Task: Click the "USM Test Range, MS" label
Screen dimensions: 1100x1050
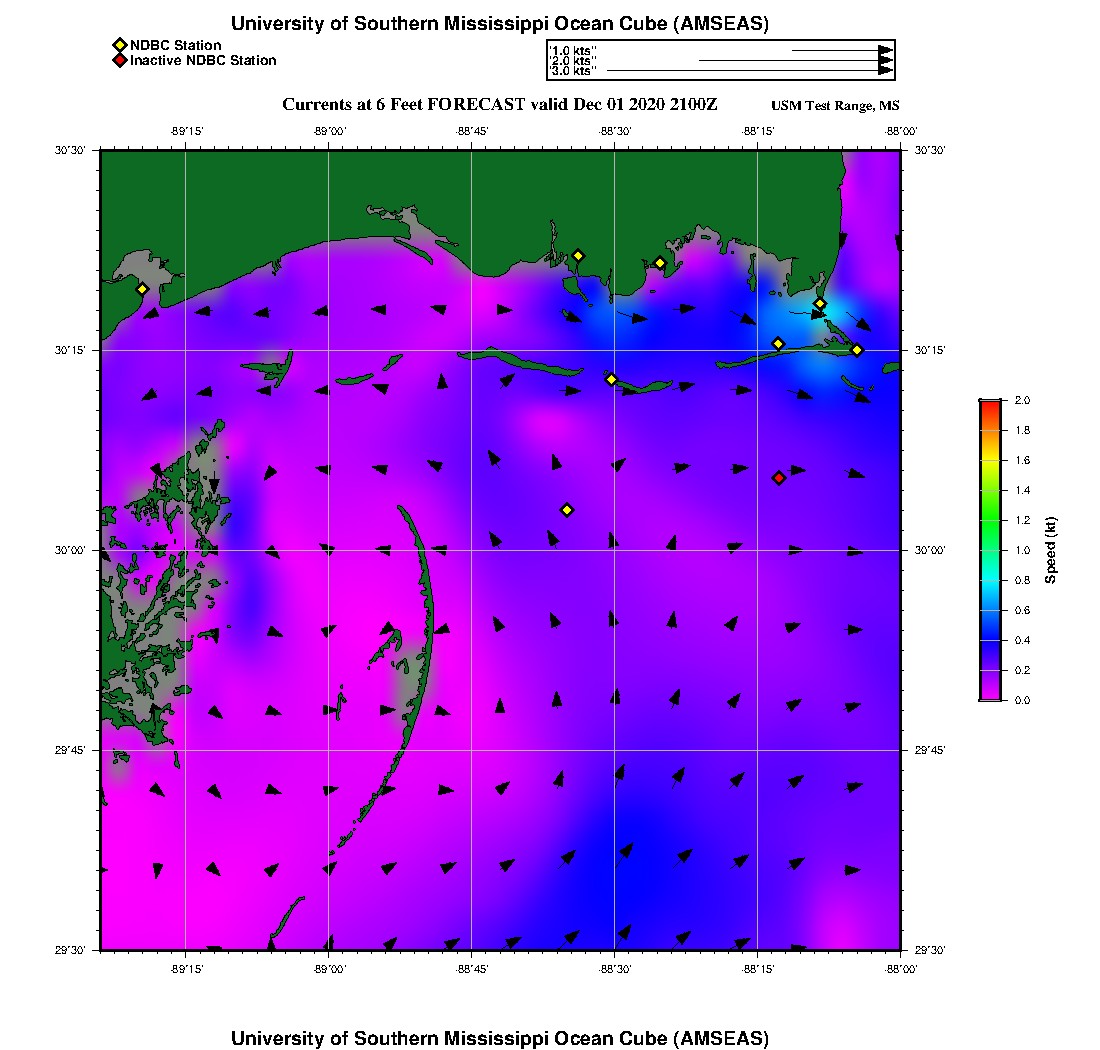Action: click(835, 106)
